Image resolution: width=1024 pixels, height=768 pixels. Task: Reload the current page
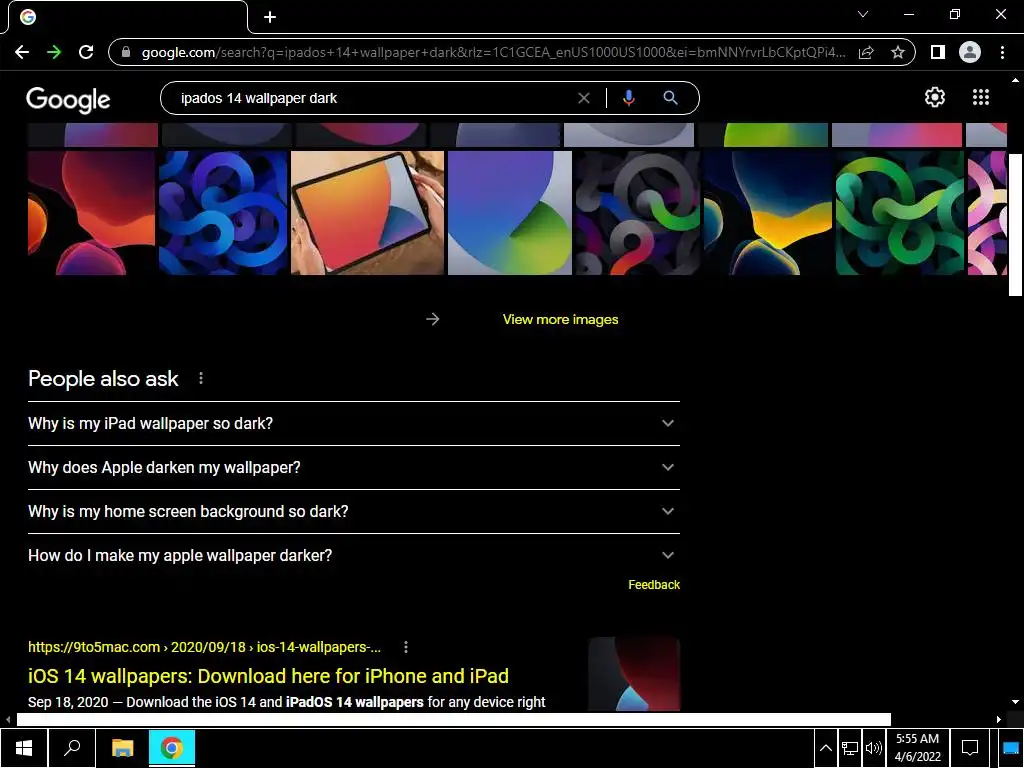(86, 52)
